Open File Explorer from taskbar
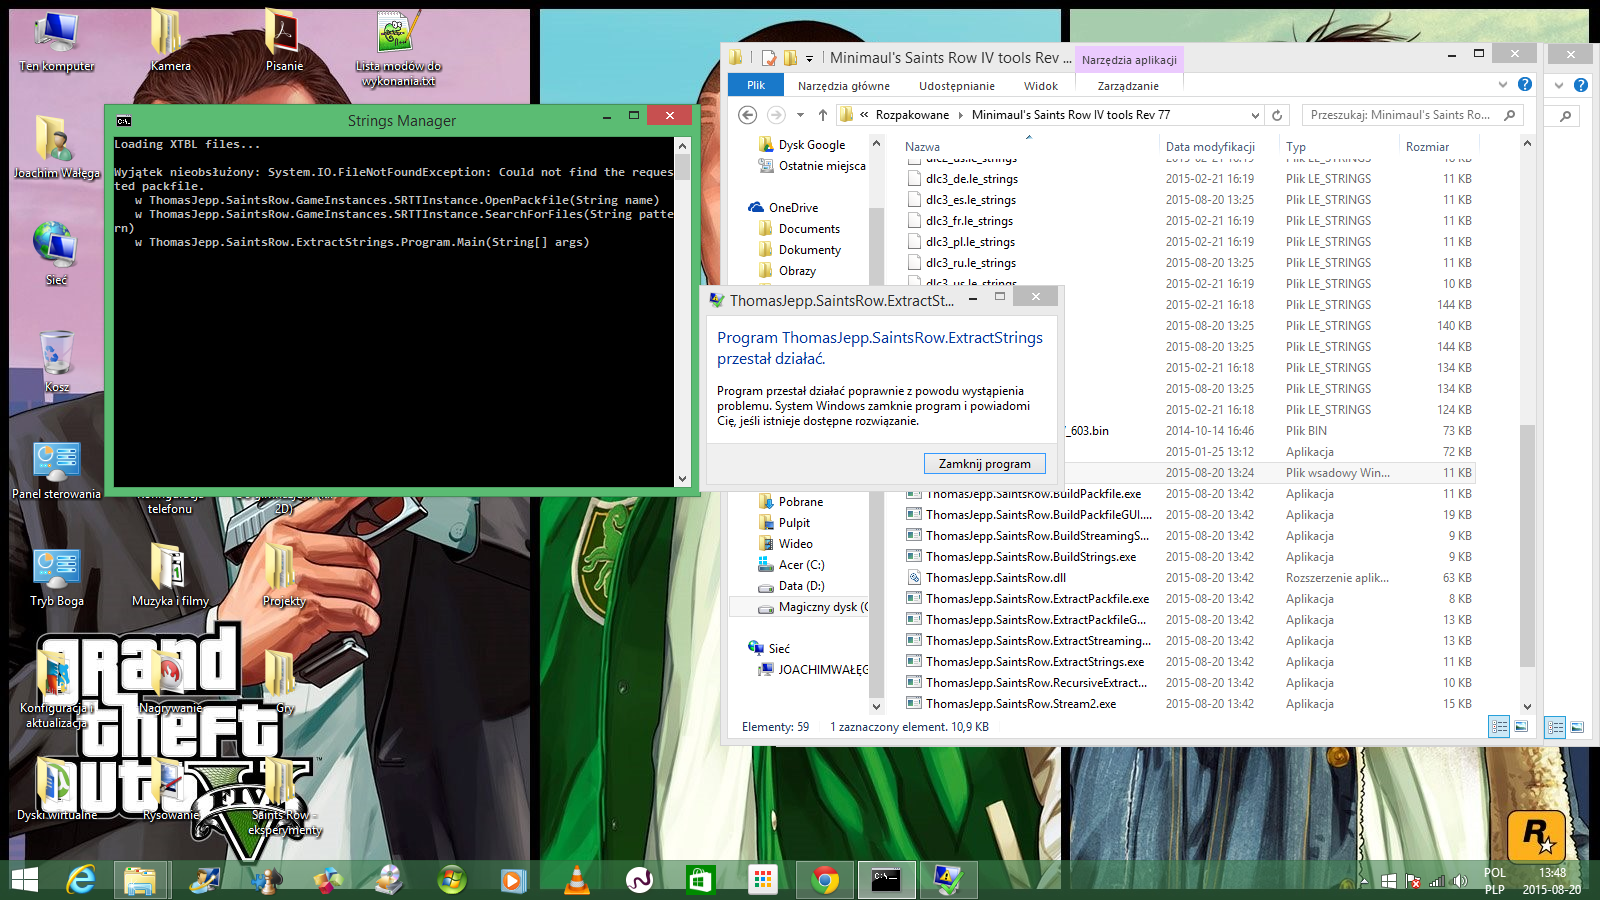Screen dimensions: 1600x900 (x=140, y=880)
